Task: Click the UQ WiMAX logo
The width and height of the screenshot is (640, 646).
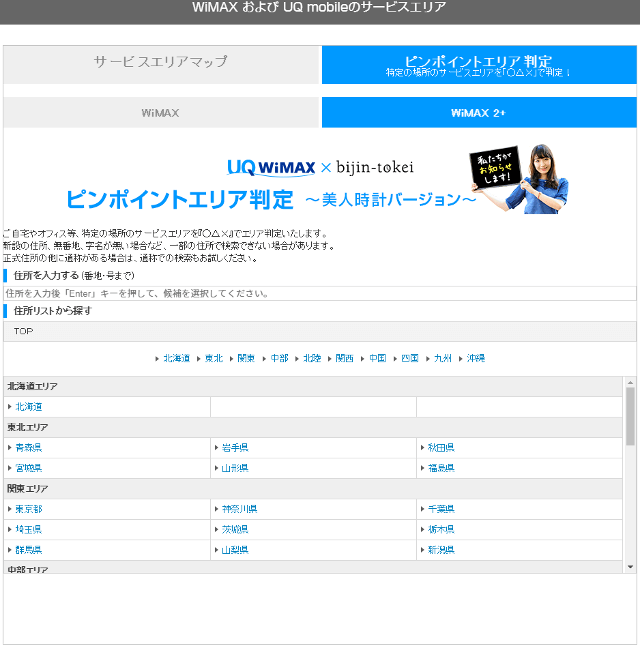Action: click(x=271, y=168)
